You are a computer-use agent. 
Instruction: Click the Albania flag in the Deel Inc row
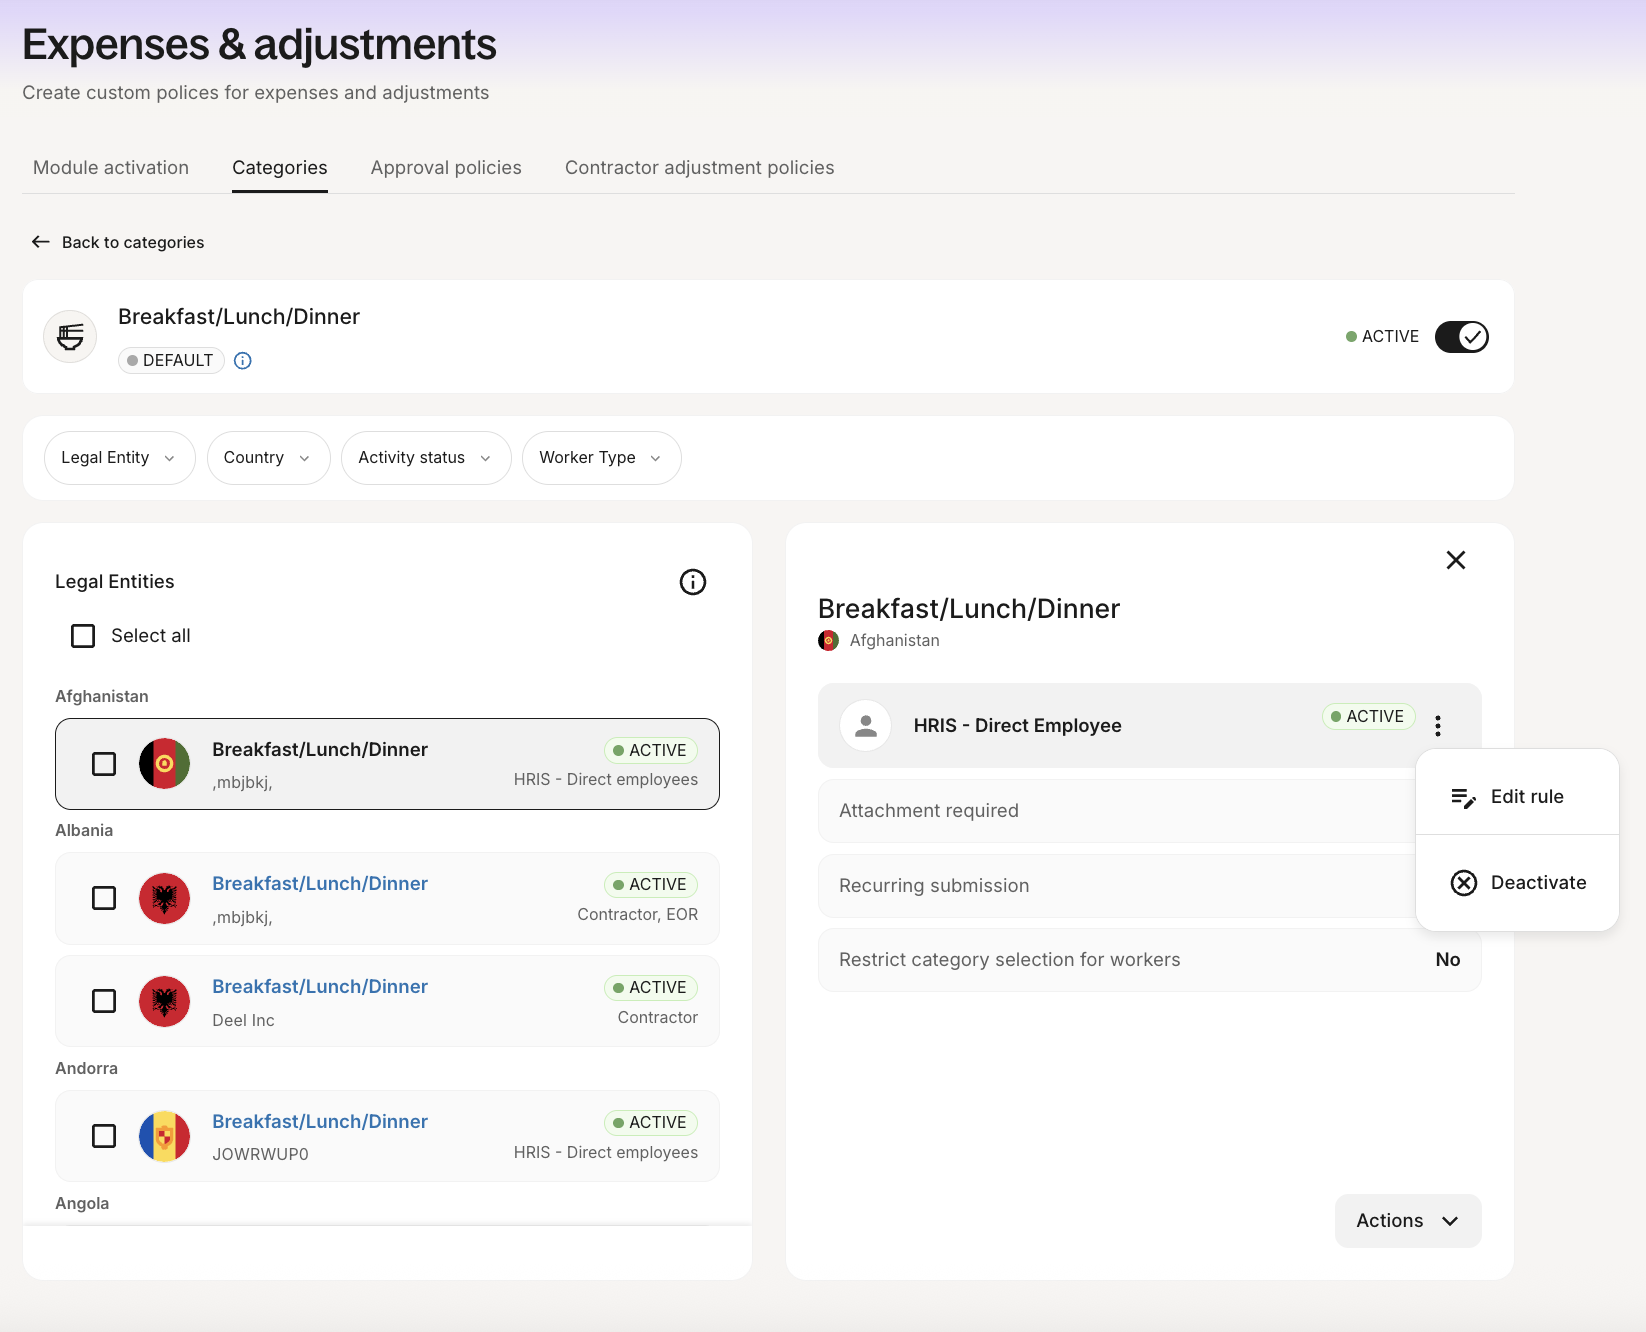(x=165, y=1001)
